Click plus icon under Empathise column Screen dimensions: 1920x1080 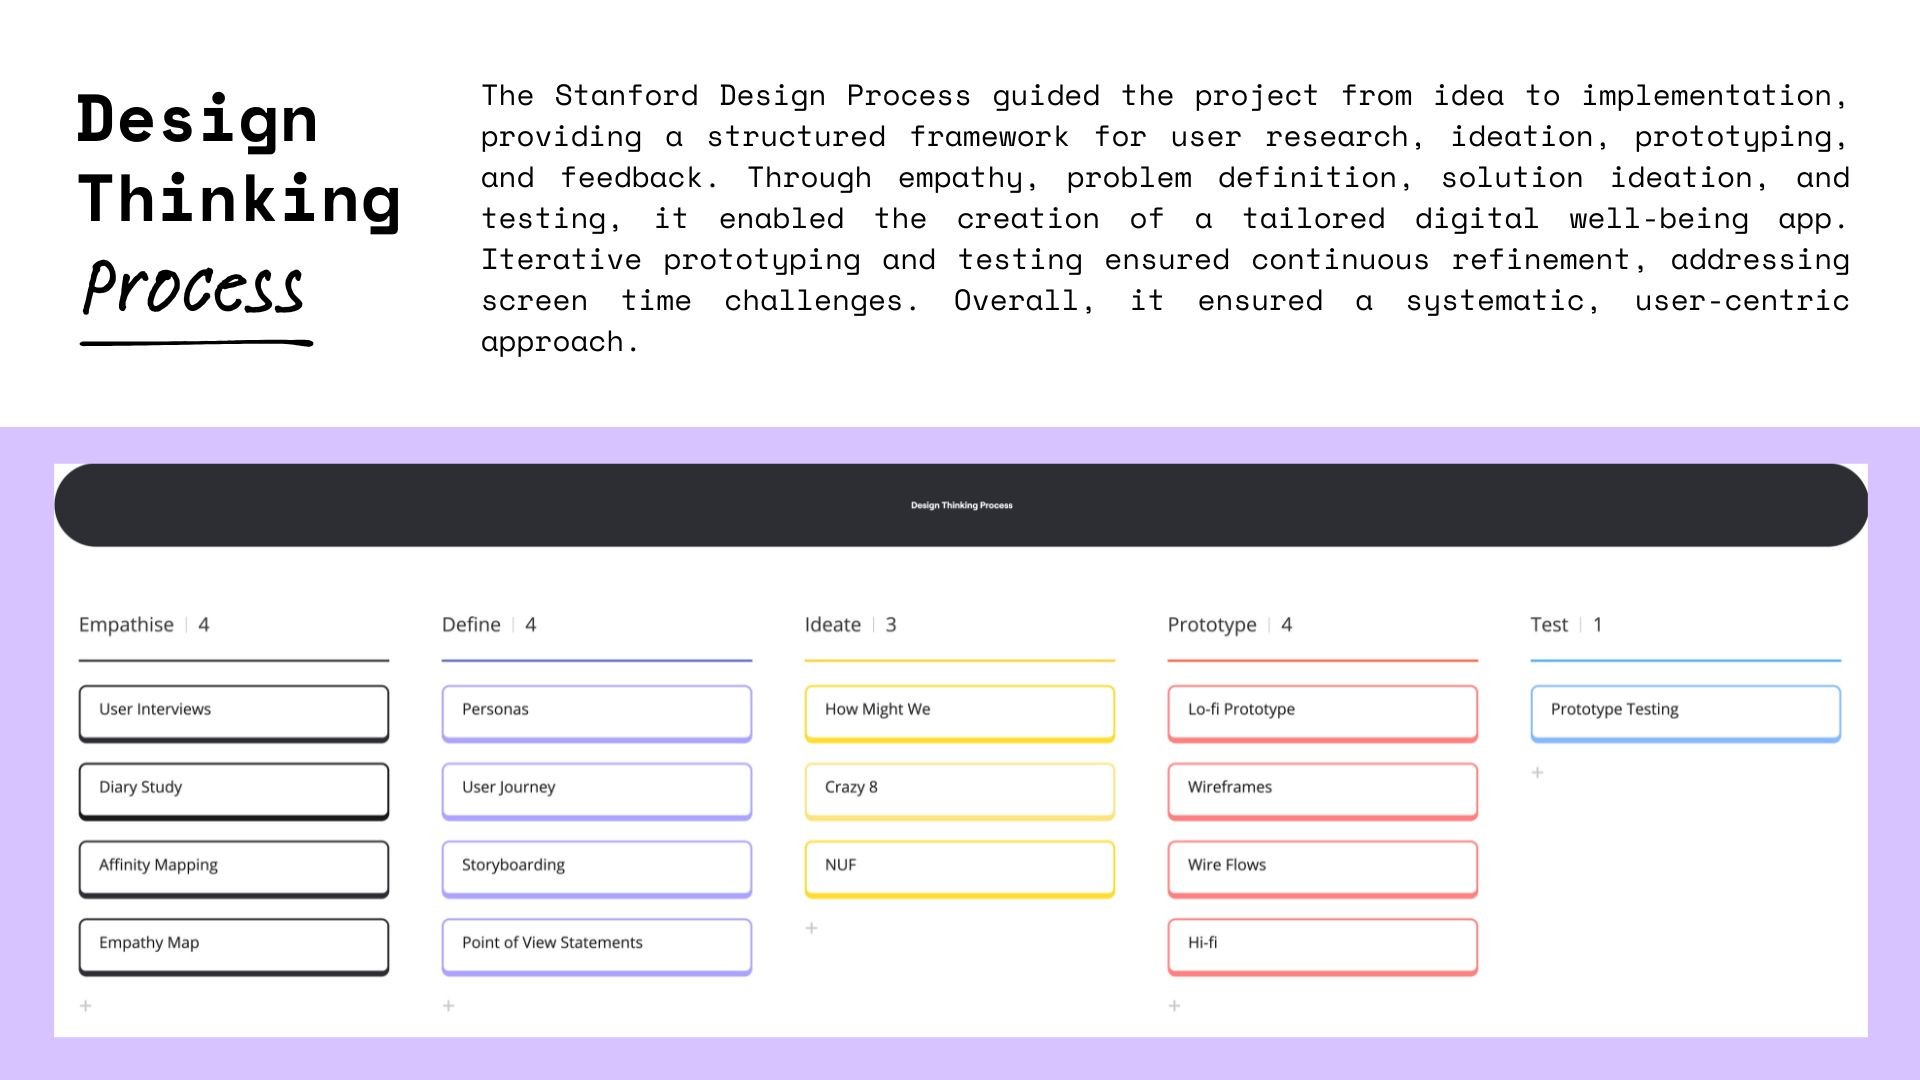click(x=86, y=1006)
